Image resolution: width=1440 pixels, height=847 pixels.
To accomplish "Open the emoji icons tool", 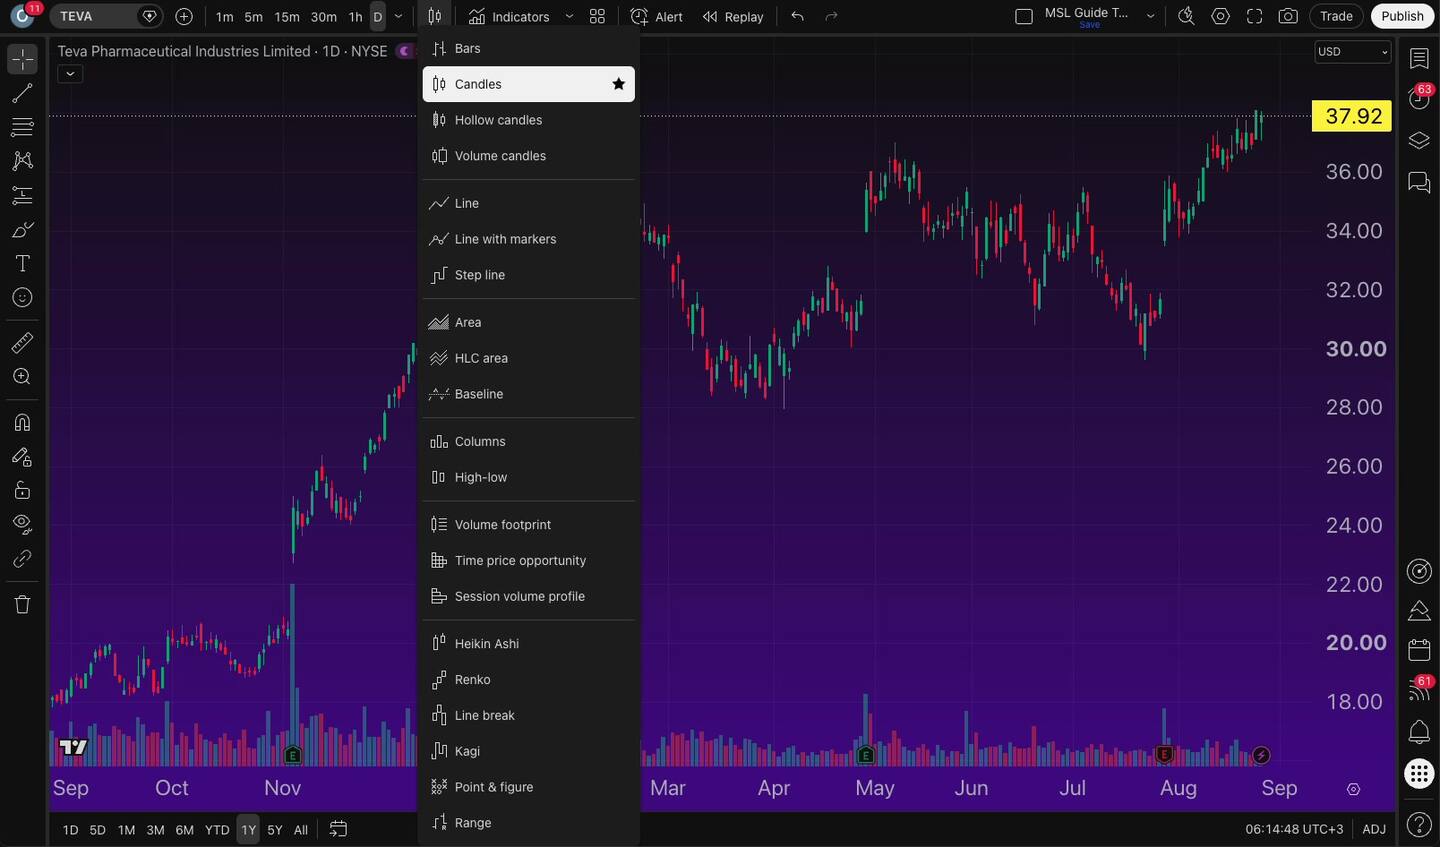I will [22, 297].
